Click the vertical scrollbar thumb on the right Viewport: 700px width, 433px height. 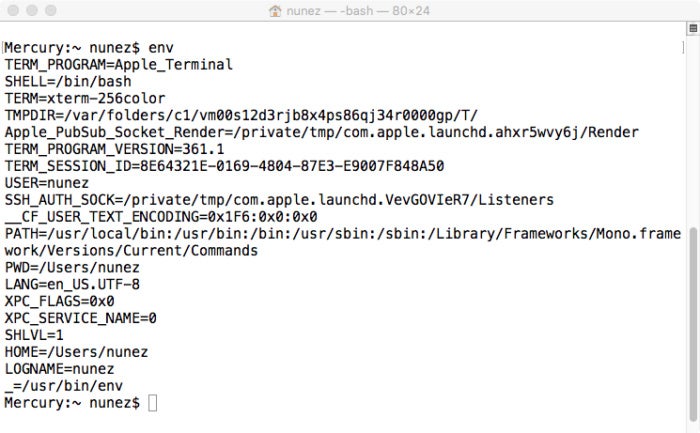[x=693, y=324]
